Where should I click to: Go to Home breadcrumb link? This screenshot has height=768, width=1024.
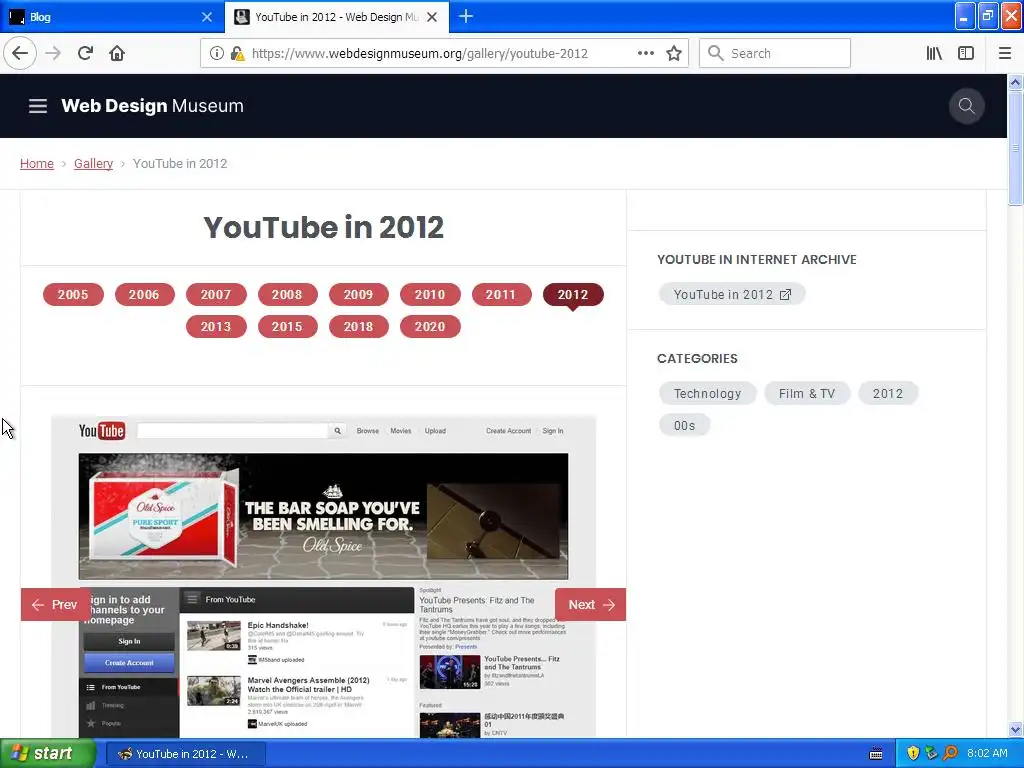click(37, 163)
